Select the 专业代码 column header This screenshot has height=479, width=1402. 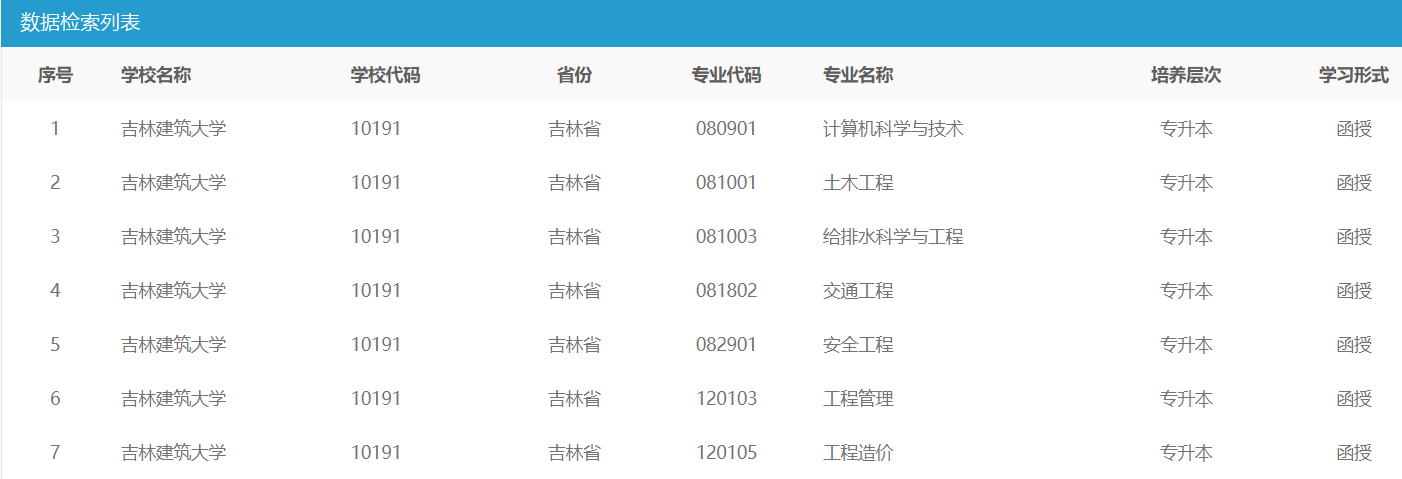726,75
